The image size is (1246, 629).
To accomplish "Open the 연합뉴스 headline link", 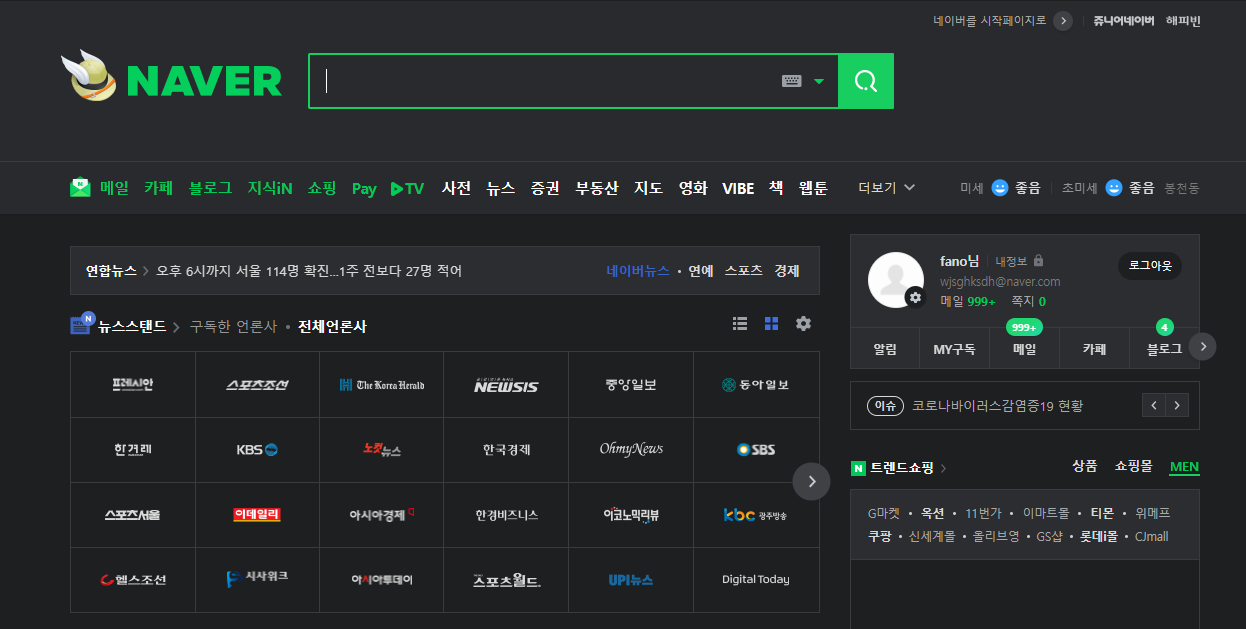I will click(x=309, y=271).
